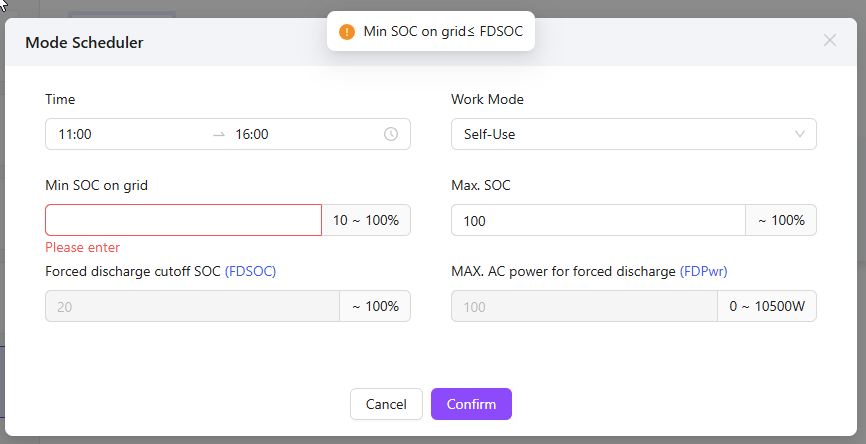Screen dimensions: 866x444
Task: Expand the Work Mode chevron arrow
Action: (x=800, y=134)
